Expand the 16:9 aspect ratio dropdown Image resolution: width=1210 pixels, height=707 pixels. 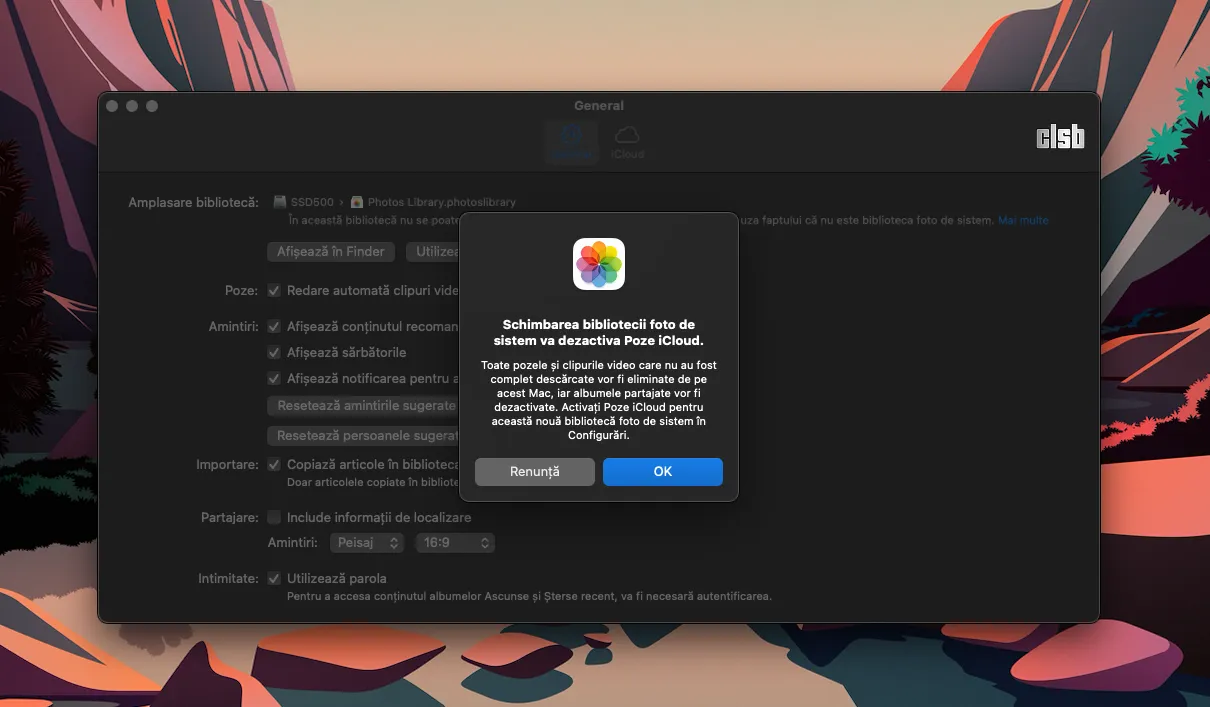coord(455,543)
